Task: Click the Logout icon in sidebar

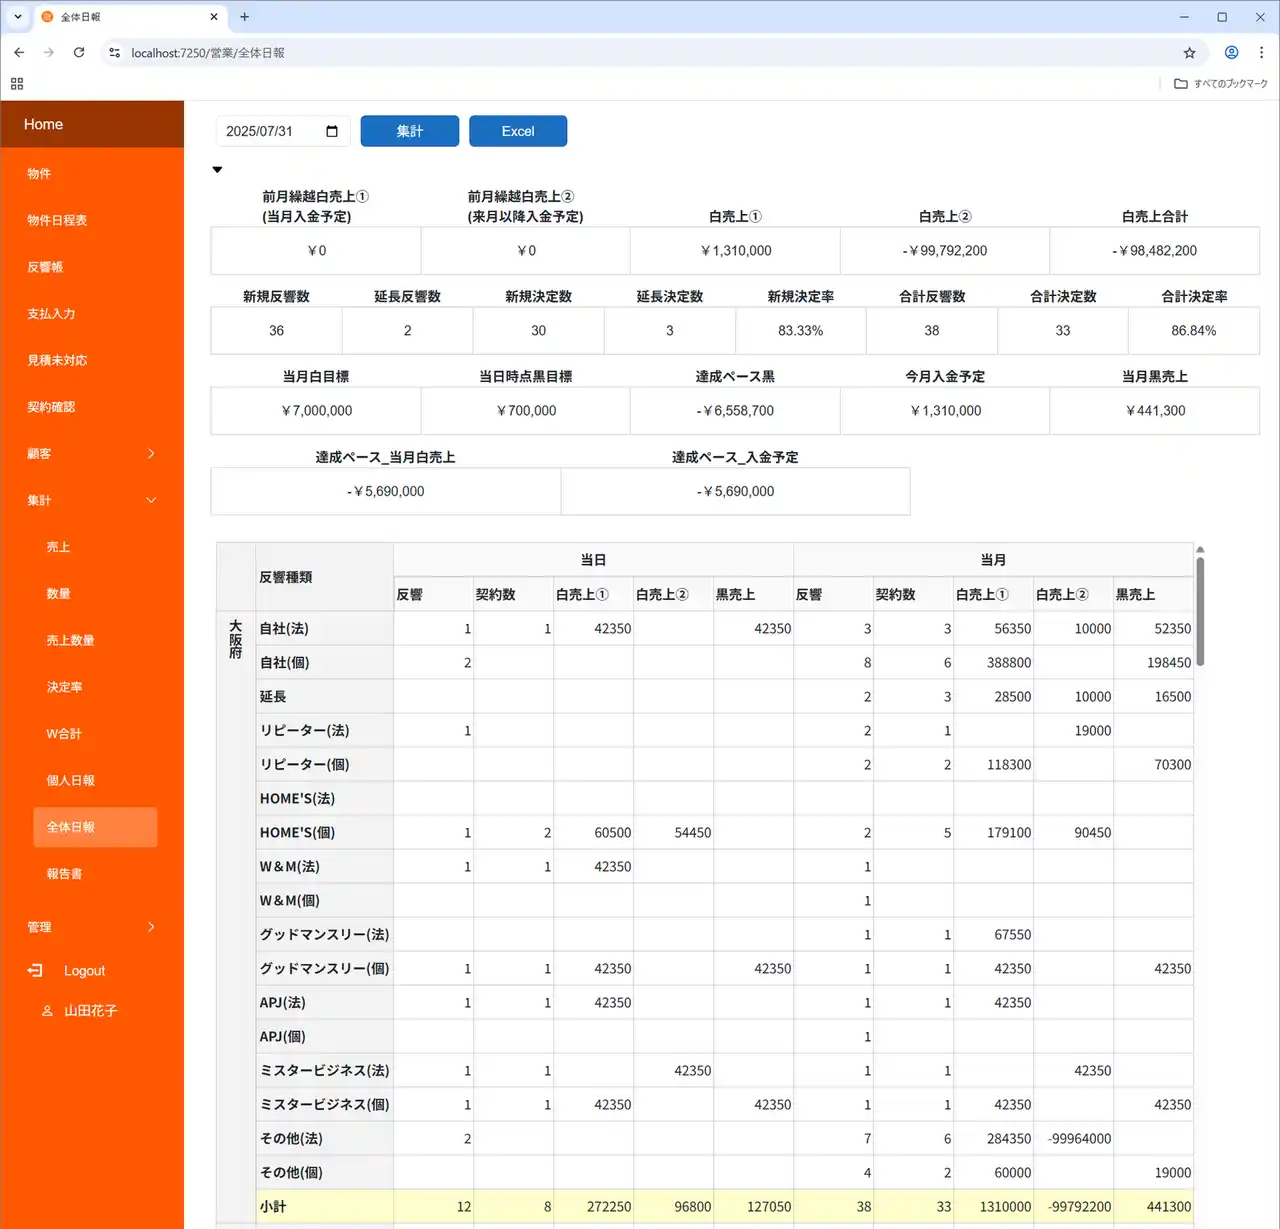Action: (x=35, y=970)
